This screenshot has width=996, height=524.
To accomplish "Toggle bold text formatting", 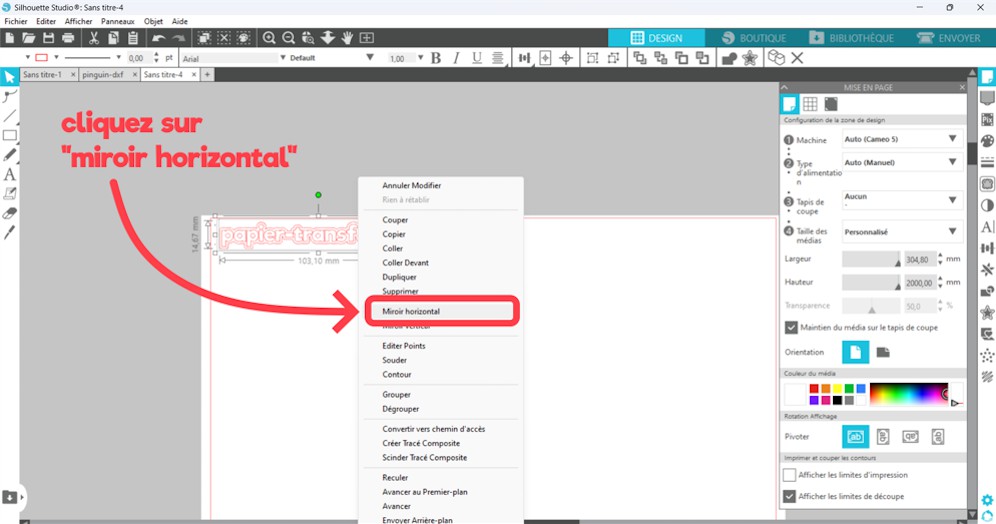I will (436, 58).
